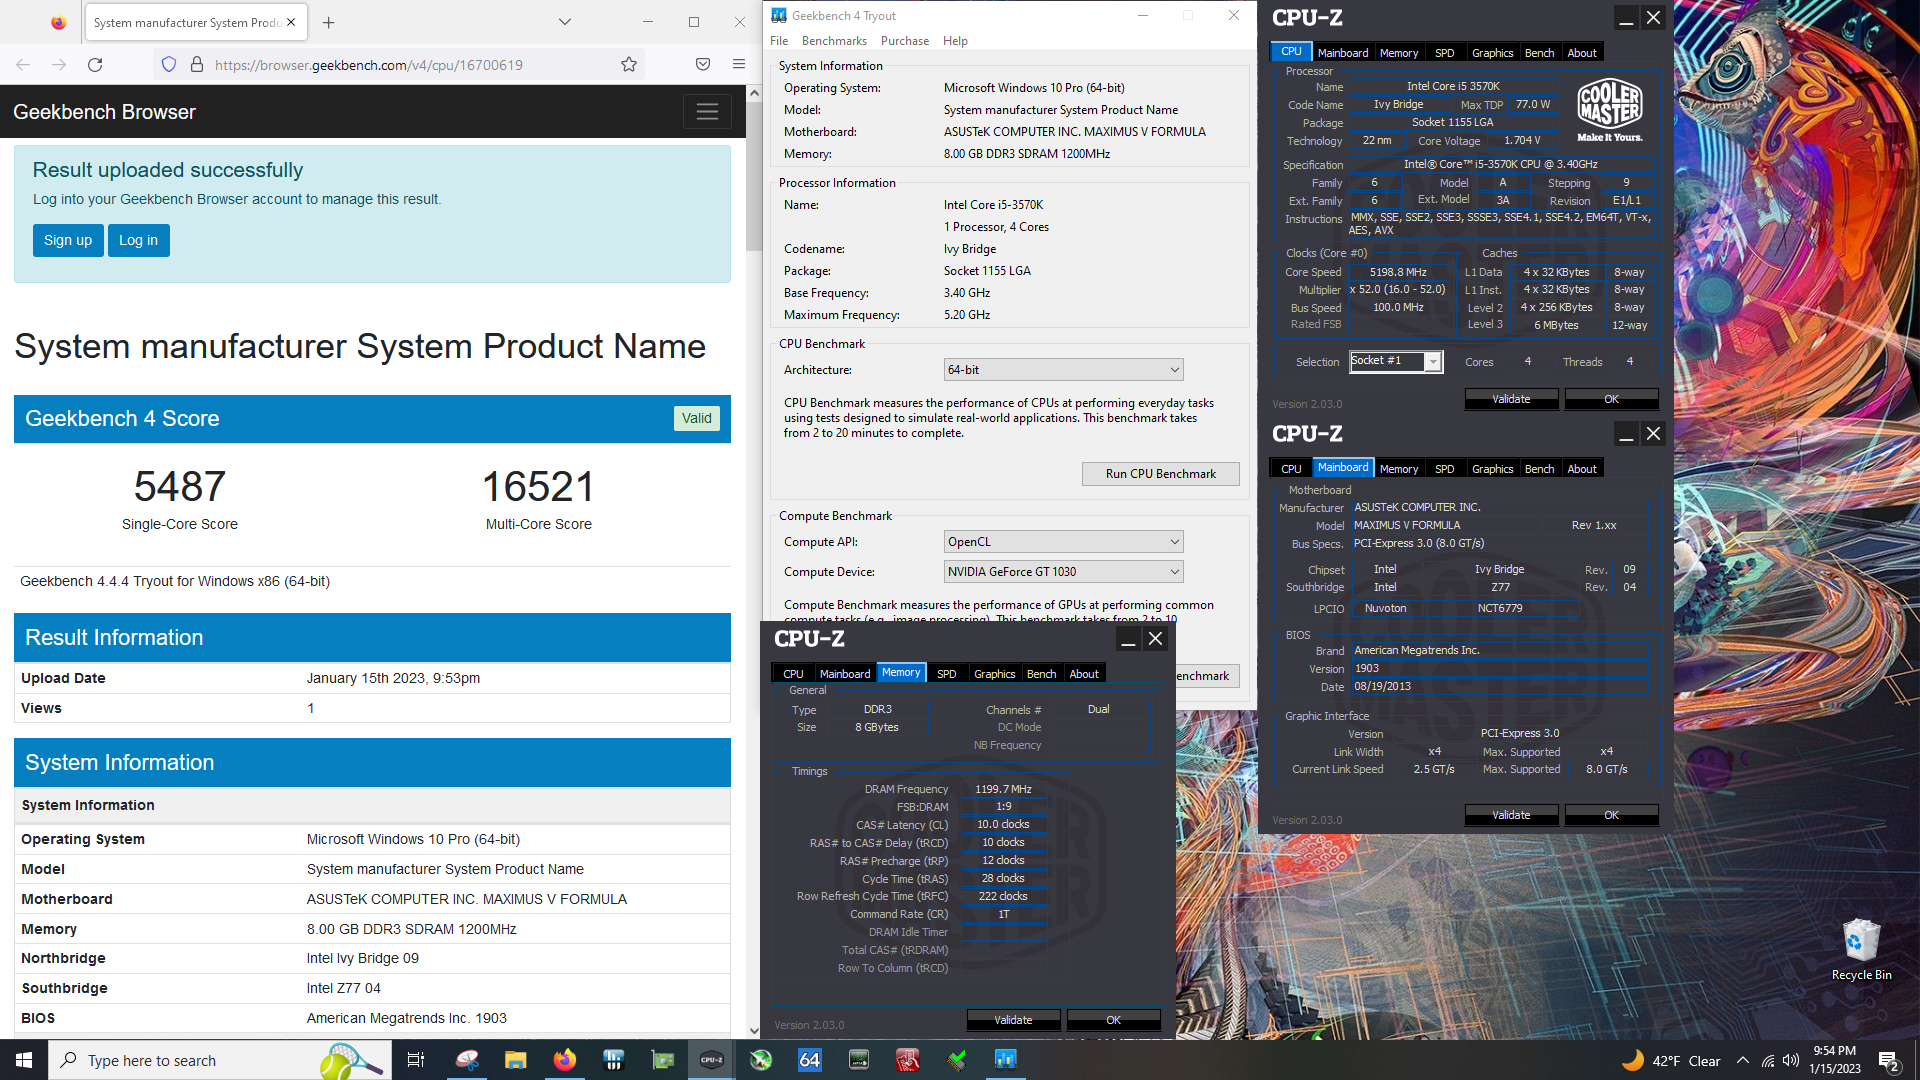
Task: Open the Socket #1 selection dropdown in CPU-Z
Action: tap(1396, 361)
